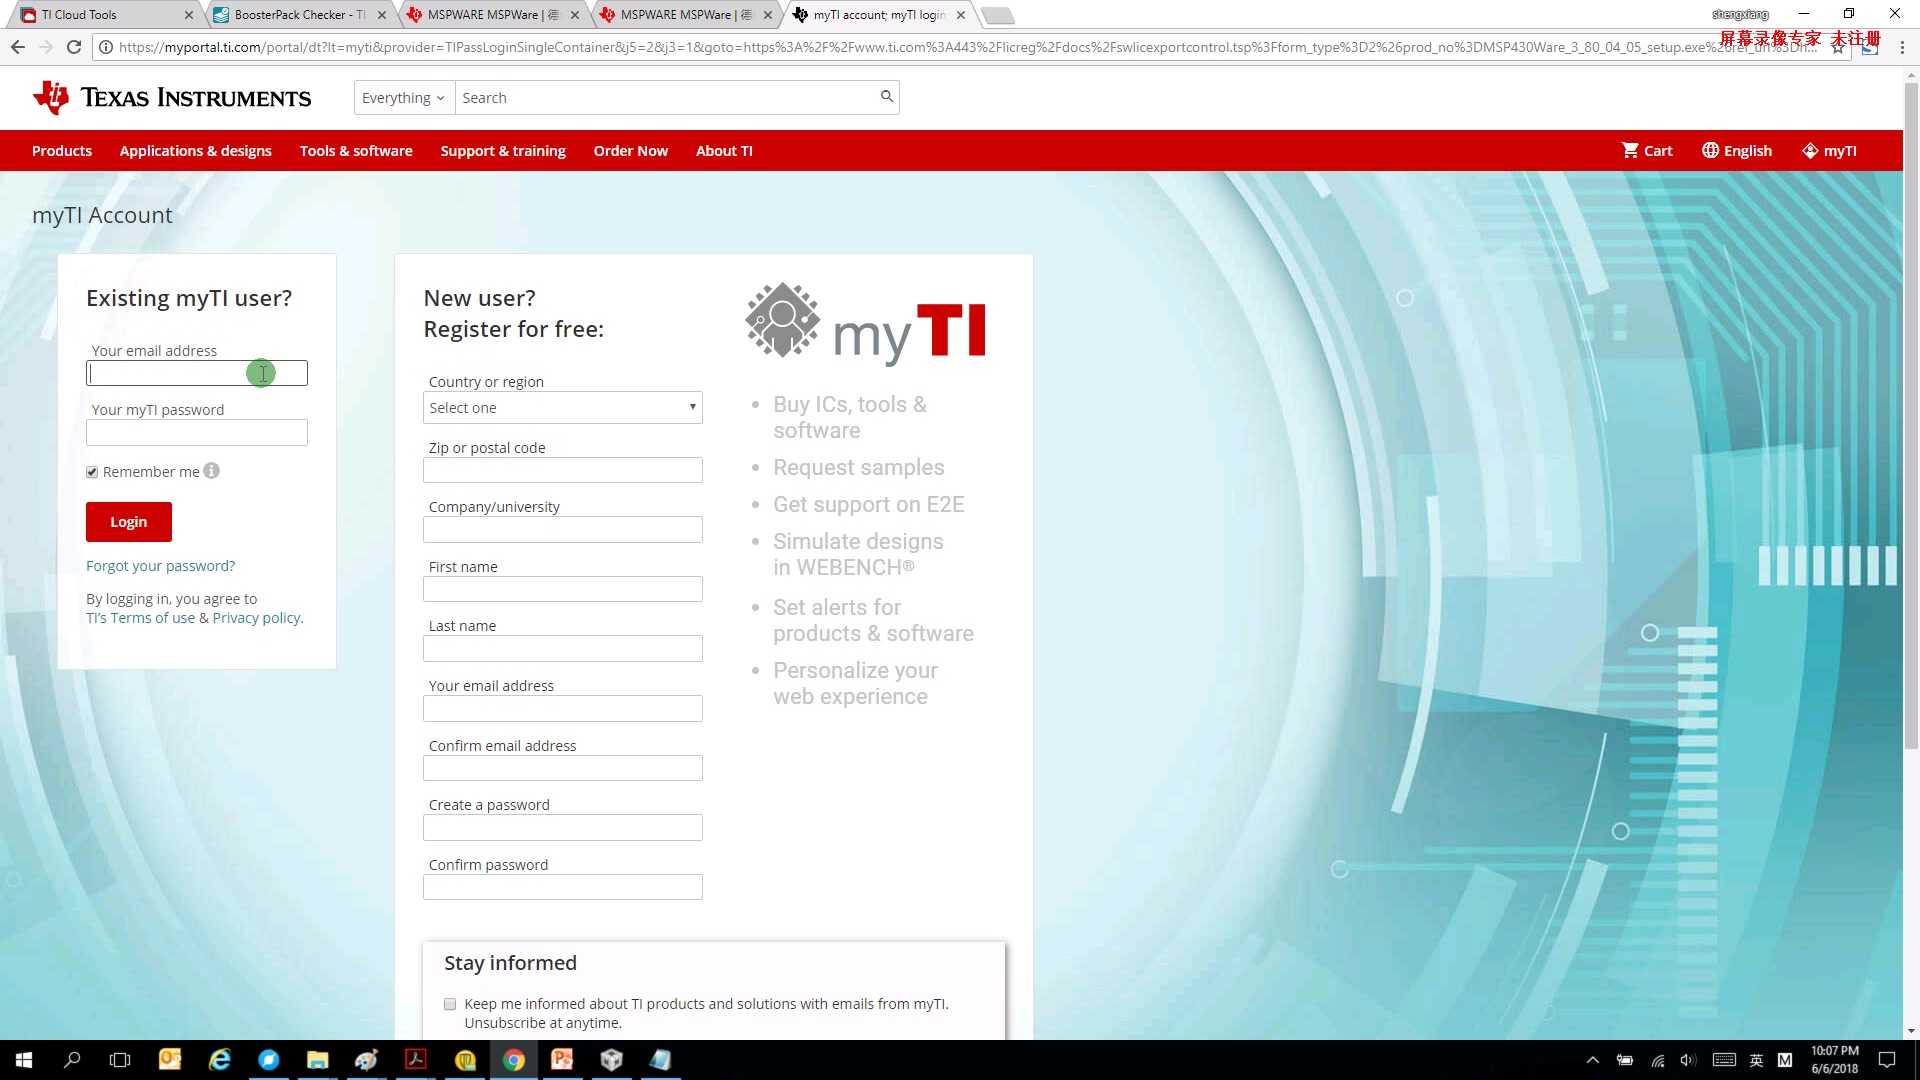Viewport: 1920px width, 1080px height.
Task: Close the myTI account login tab
Action: tap(960, 15)
